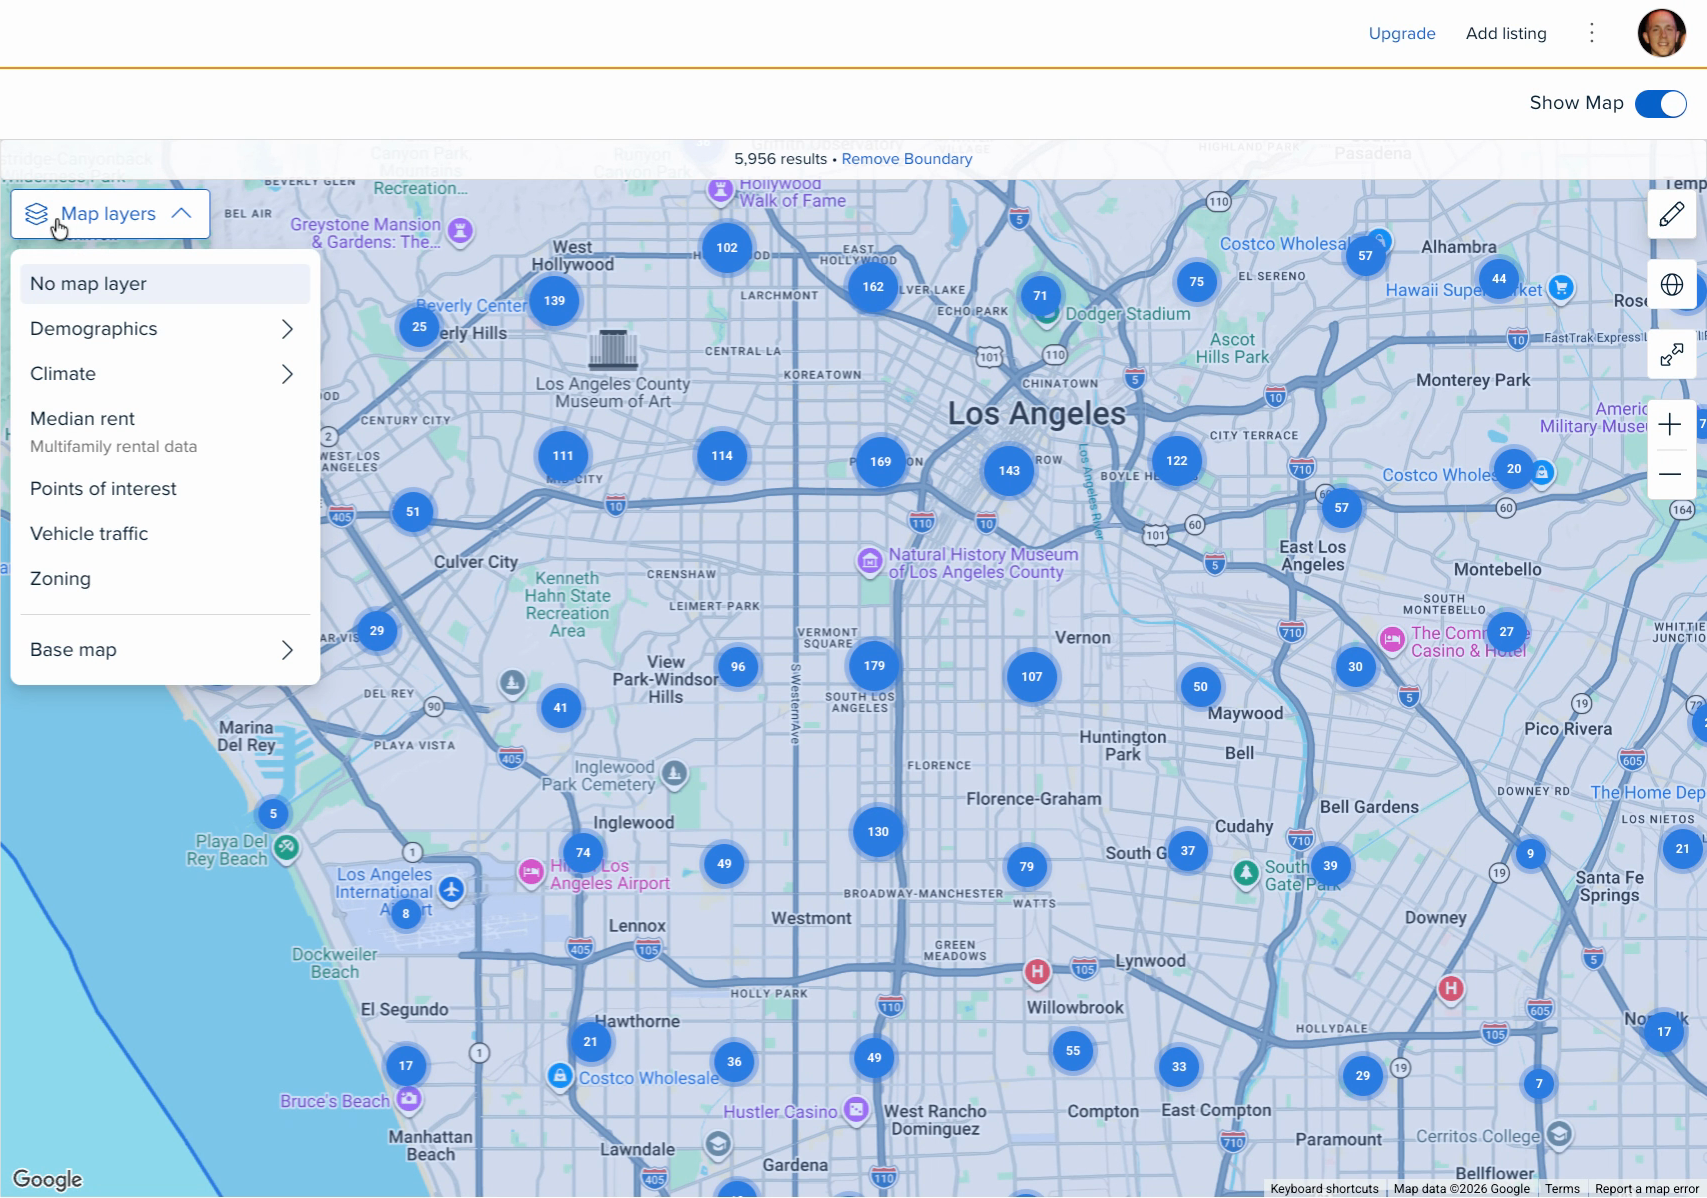Expand the Climate submenu chevron
1707x1198 pixels.
287,374
